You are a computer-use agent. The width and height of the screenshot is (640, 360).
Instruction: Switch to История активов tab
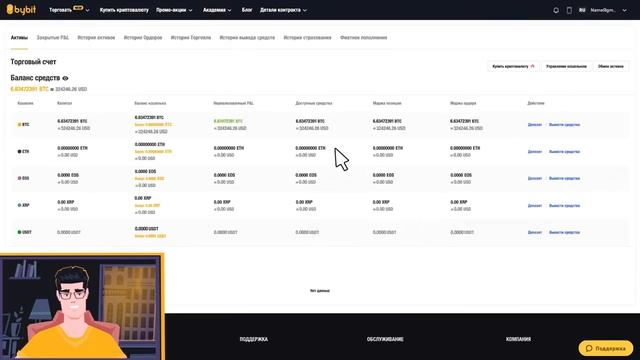(x=96, y=38)
